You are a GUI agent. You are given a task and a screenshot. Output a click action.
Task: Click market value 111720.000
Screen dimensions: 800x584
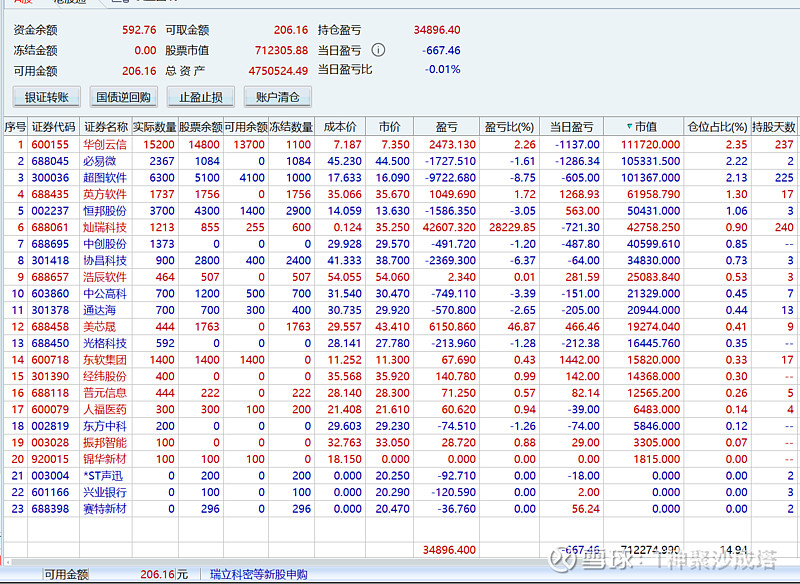[651, 144]
